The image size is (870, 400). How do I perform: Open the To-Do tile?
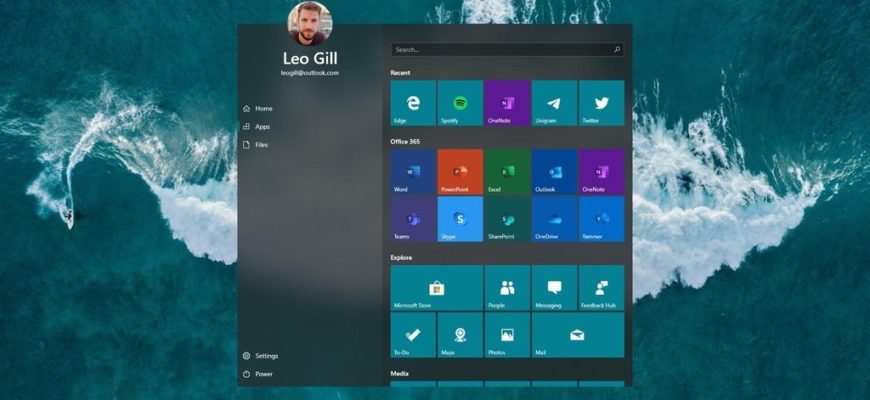[413, 335]
